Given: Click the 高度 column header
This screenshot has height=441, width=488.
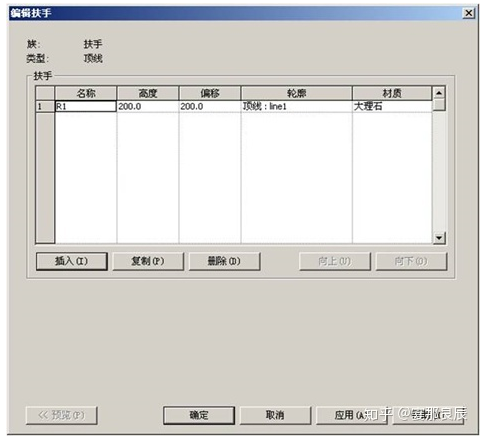Looking at the screenshot, I should [x=148, y=93].
